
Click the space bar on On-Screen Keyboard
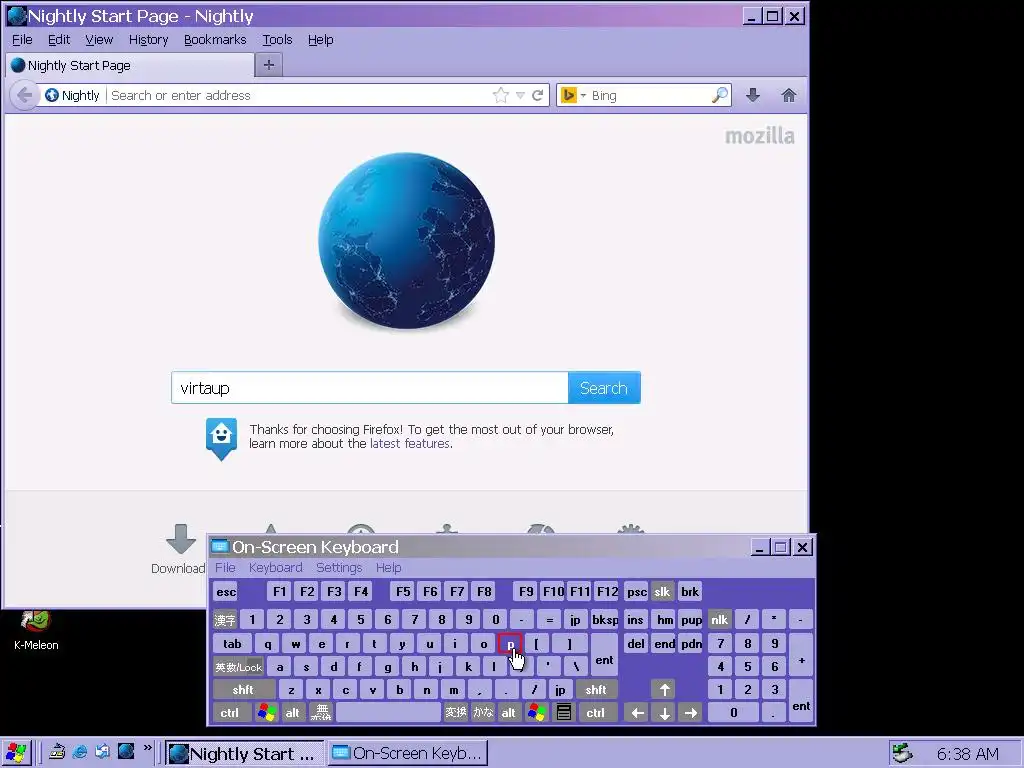(x=389, y=712)
